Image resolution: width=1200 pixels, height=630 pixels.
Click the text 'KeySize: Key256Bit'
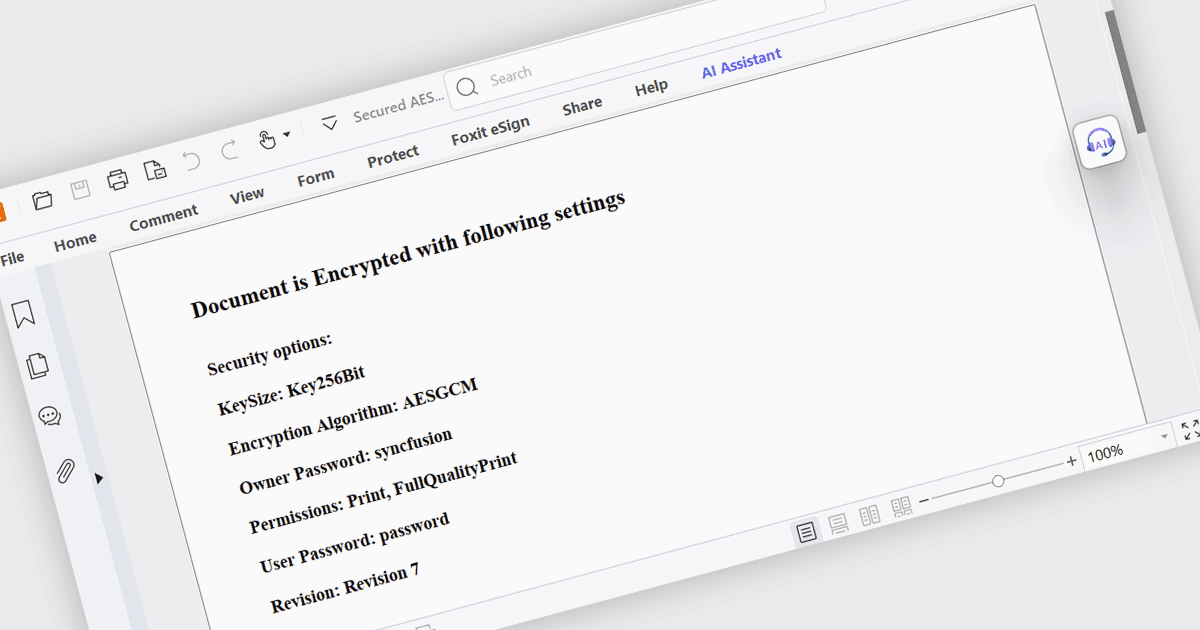click(291, 391)
